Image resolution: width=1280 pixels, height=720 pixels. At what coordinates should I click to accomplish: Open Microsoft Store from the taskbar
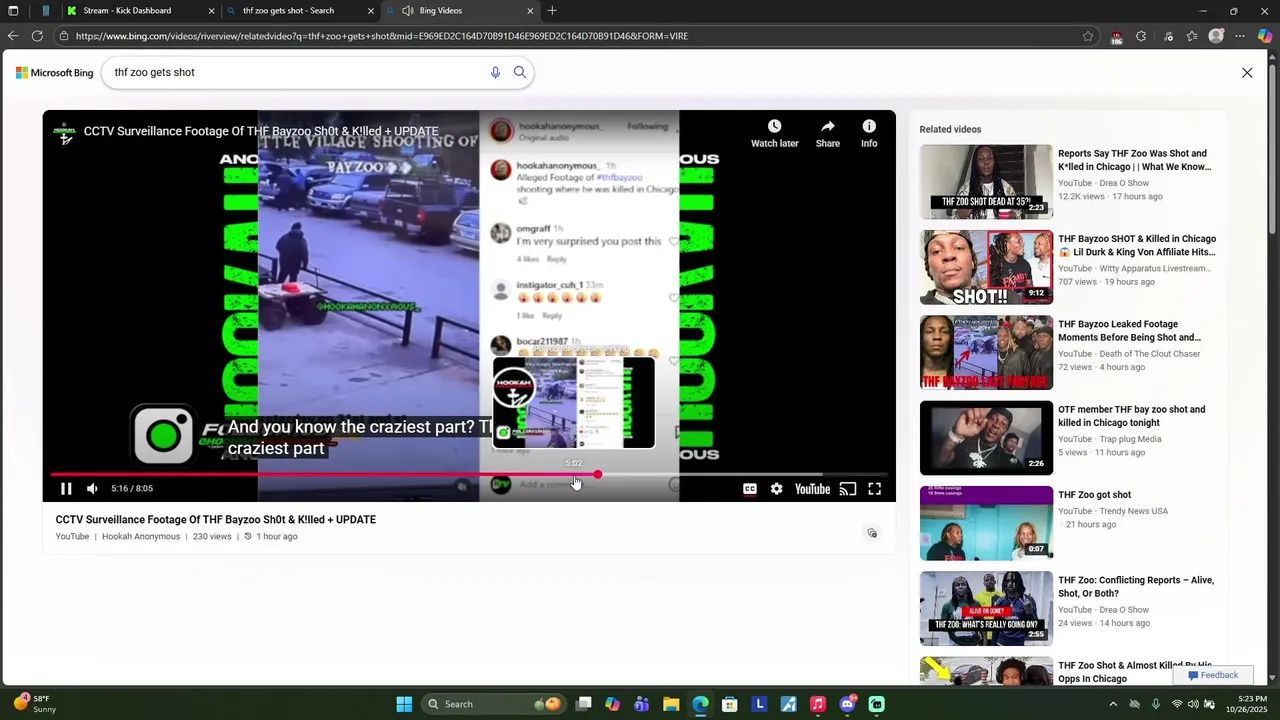[730, 704]
